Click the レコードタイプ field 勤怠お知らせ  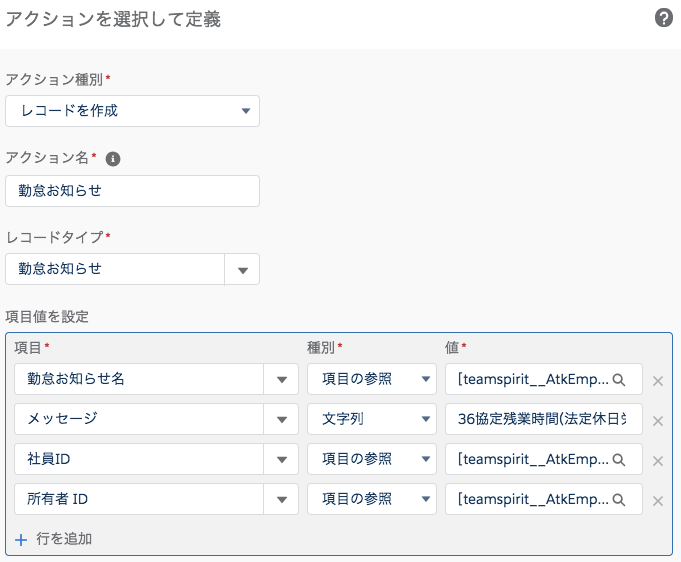115,269
